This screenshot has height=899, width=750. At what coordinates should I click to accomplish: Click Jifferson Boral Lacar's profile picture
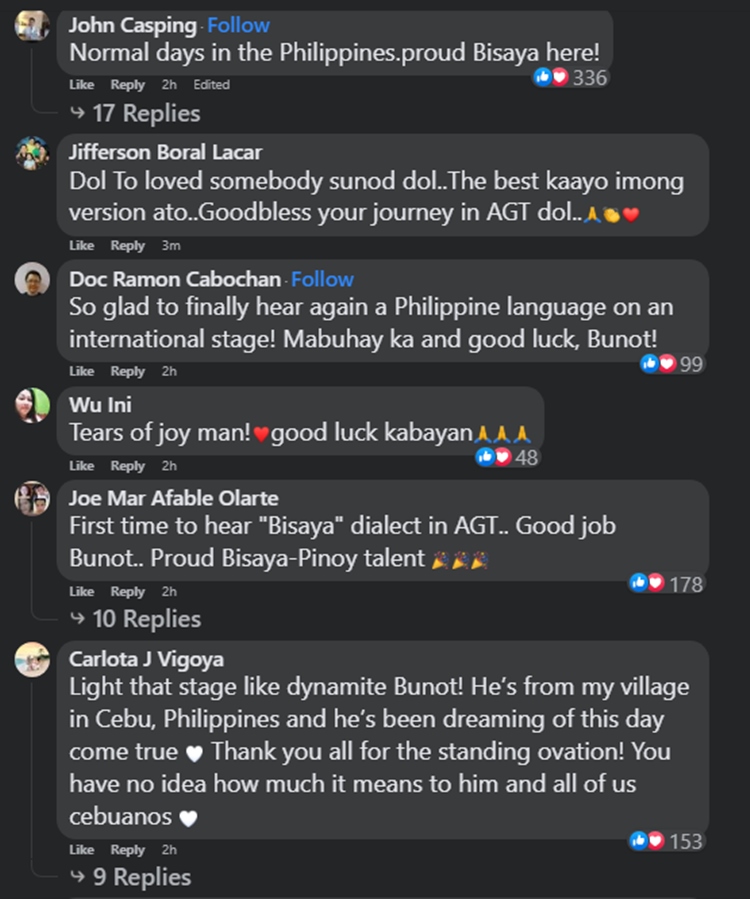click(x=32, y=155)
